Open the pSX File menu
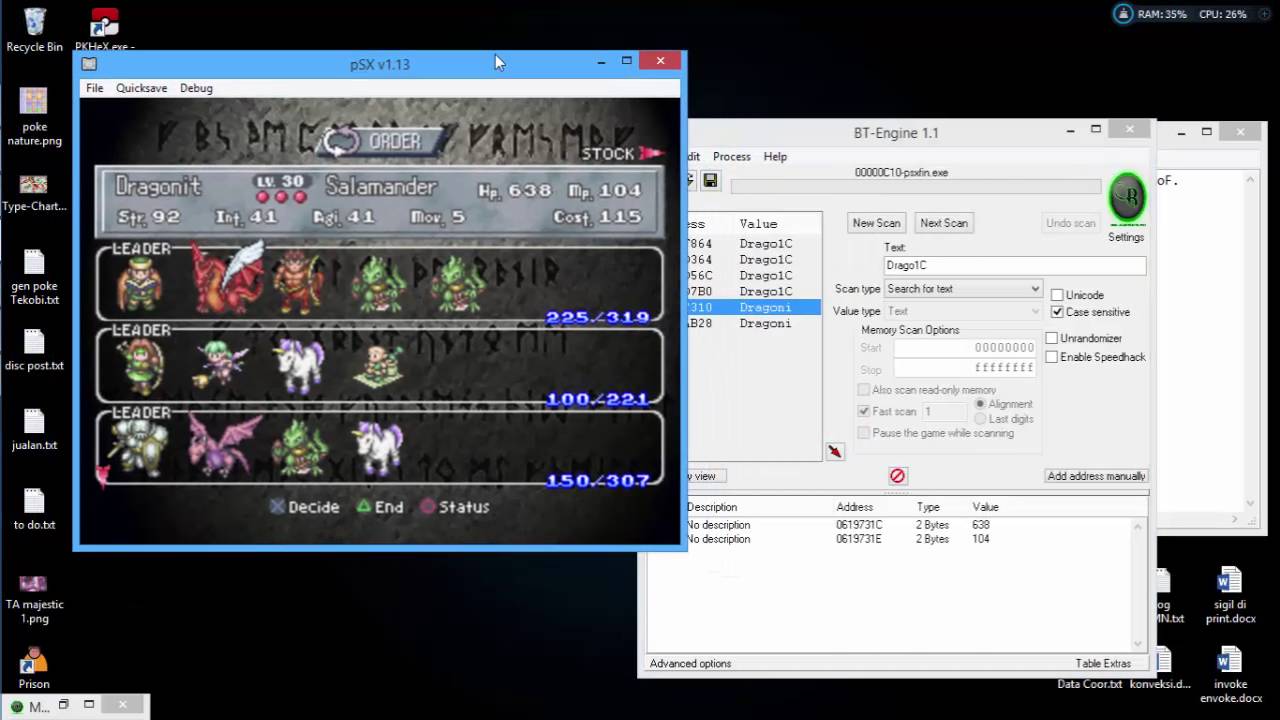This screenshot has height=720, width=1280. (x=94, y=88)
